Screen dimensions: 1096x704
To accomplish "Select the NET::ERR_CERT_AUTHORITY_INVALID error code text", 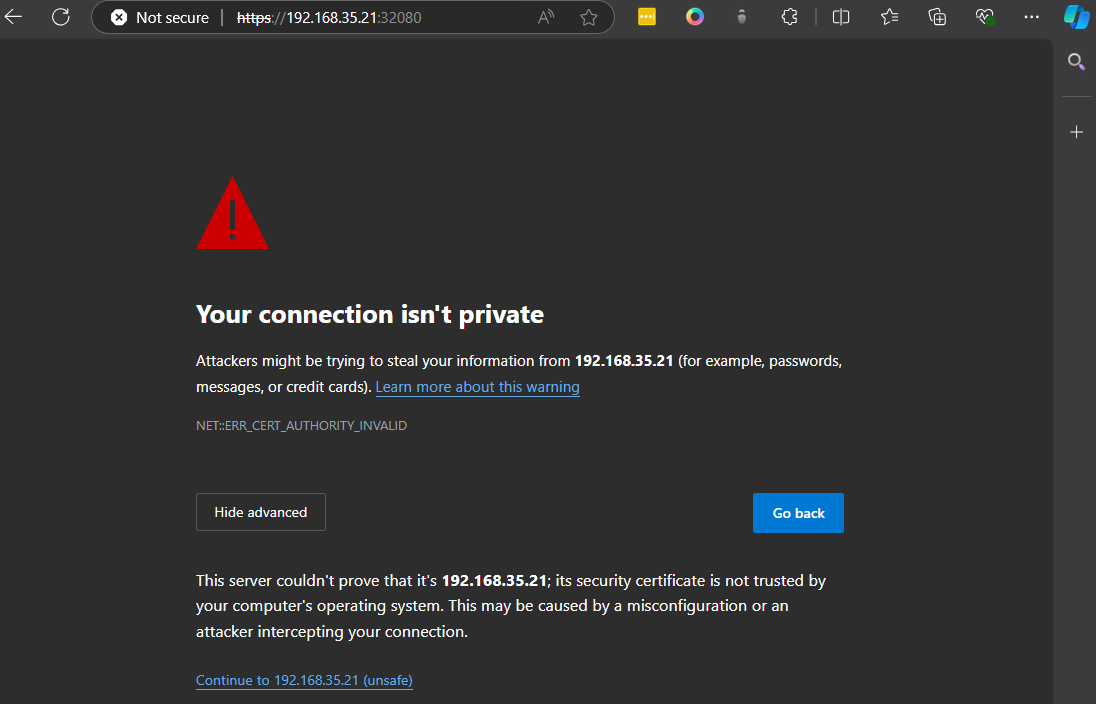I will point(301,426).
